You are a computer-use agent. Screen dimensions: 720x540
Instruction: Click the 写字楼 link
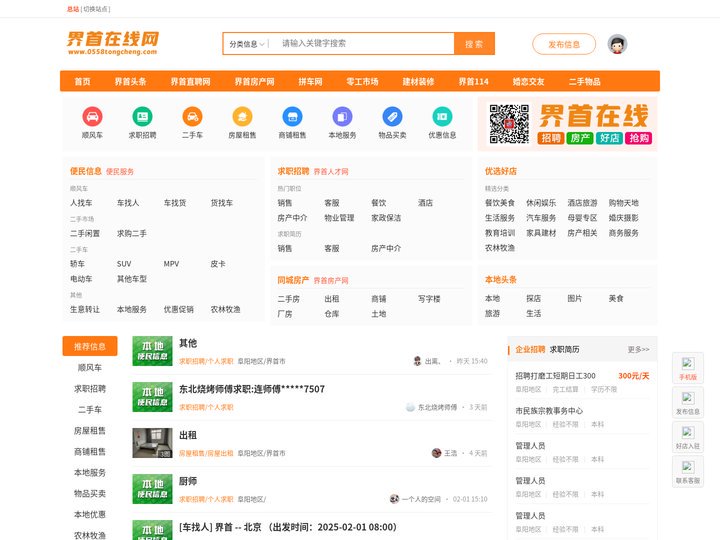coord(429,299)
